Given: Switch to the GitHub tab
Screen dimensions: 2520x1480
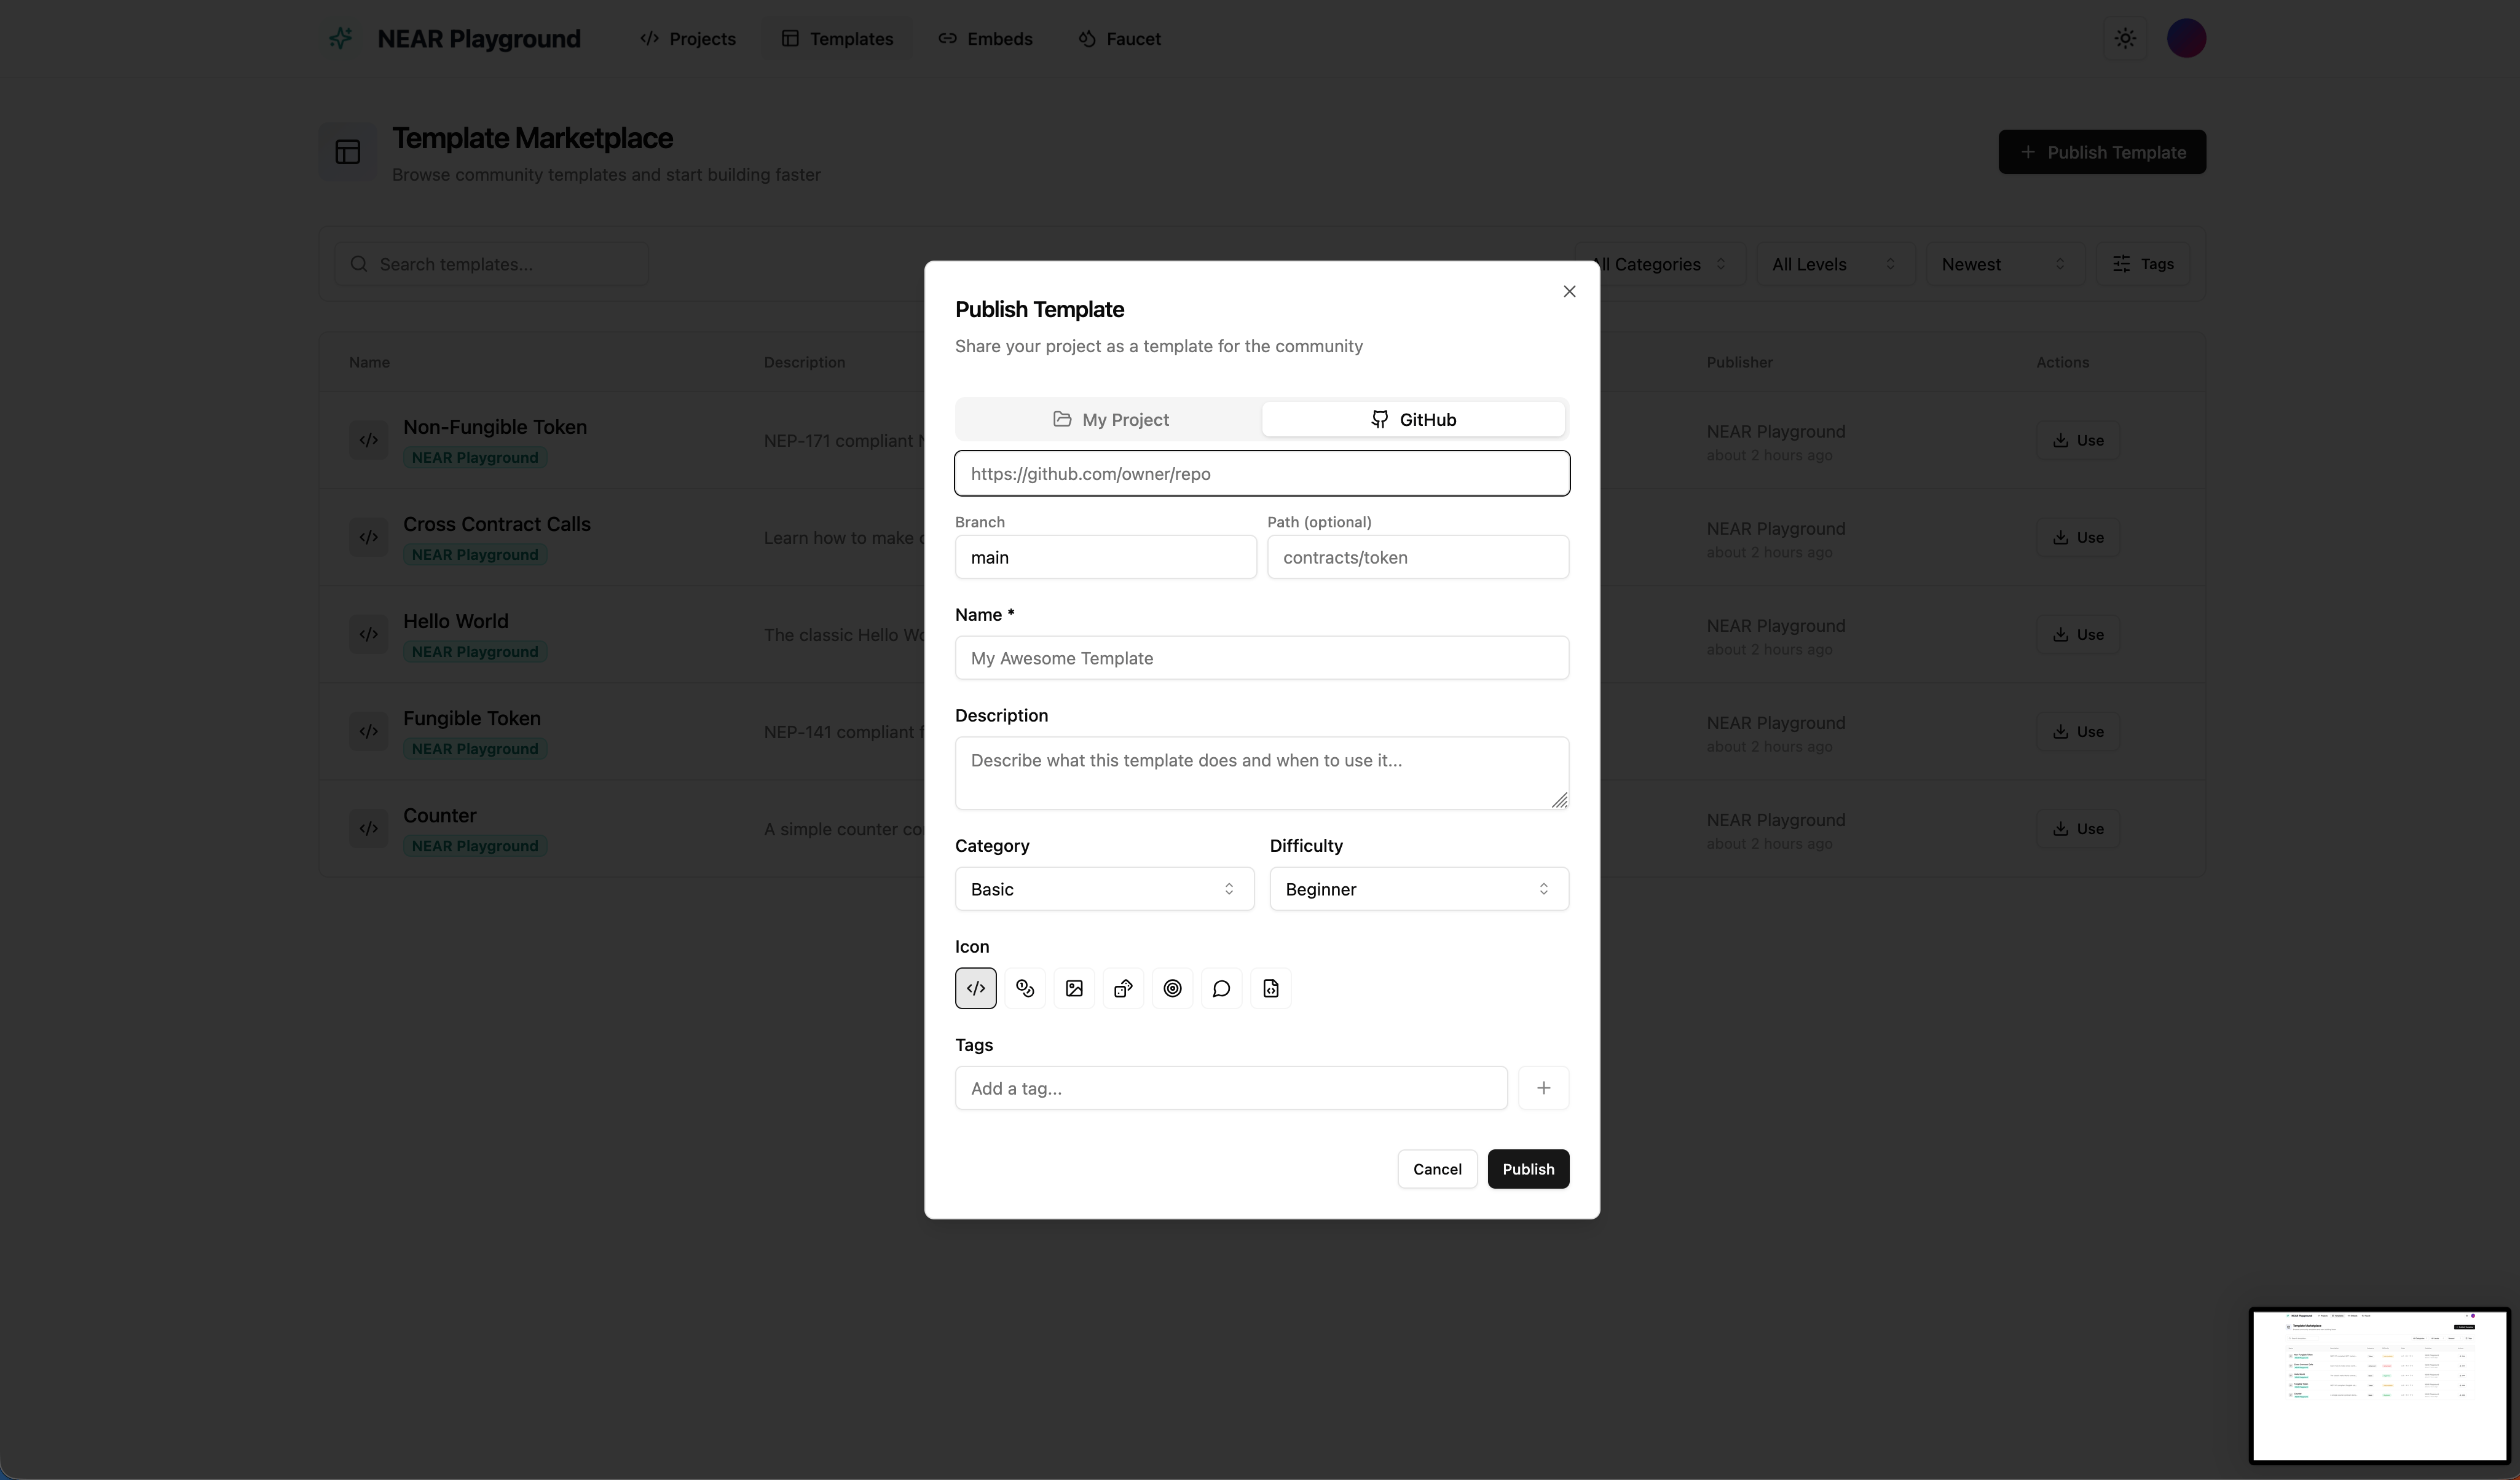Looking at the screenshot, I should pos(1413,419).
